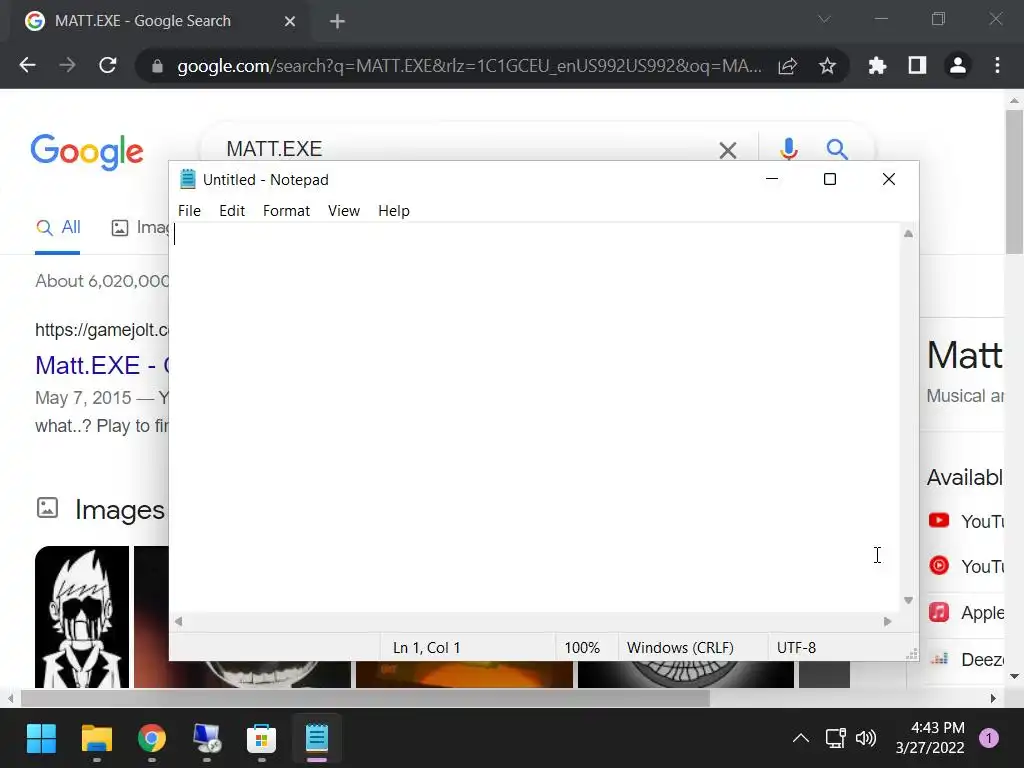Show hidden system tray icons
Screen dimensions: 1024x768
(x=801, y=739)
